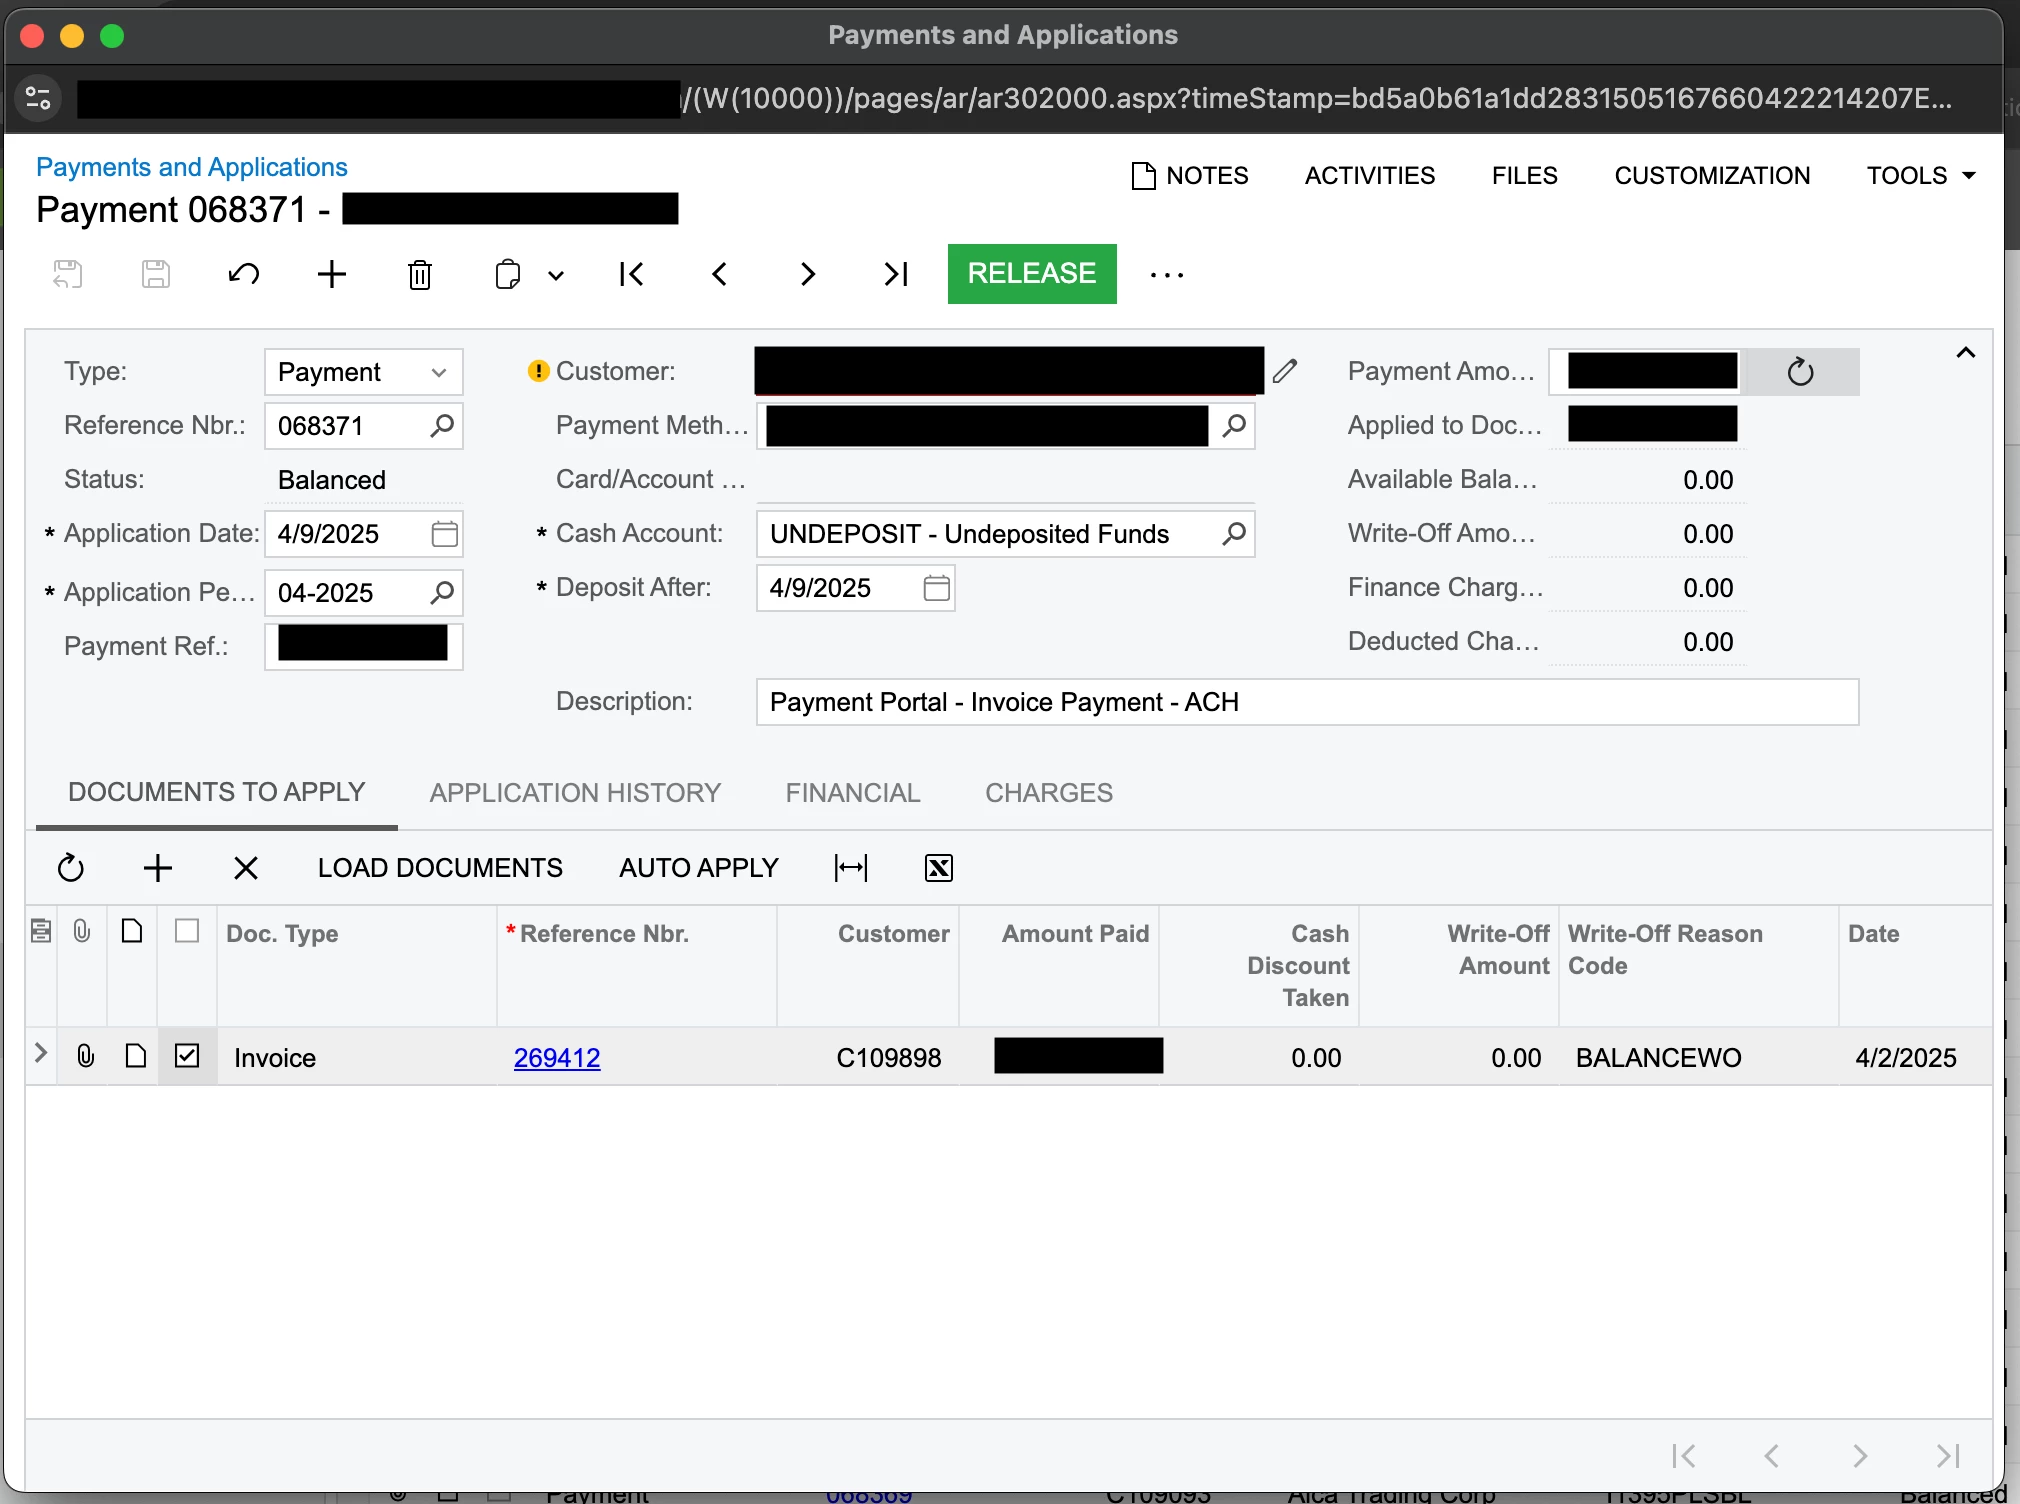Click into the Description text field
This screenshot has height=1504, width=2020.
click(1306, 702)
